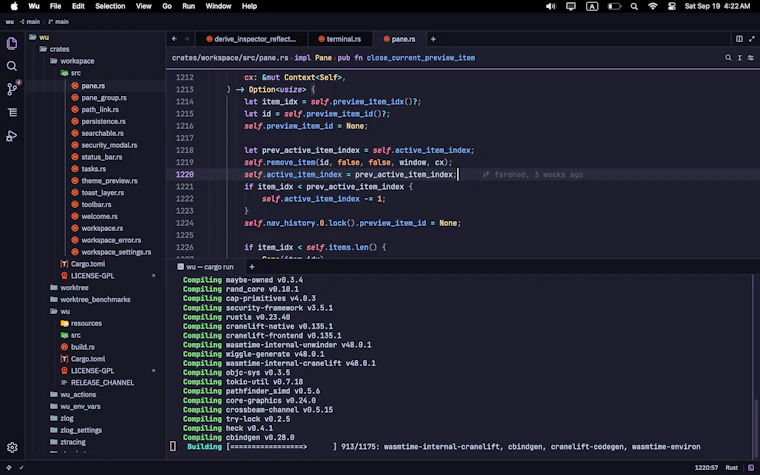Screen dimensions: 760x475
Task: Open the Selection menu
Action: (110, 6)
